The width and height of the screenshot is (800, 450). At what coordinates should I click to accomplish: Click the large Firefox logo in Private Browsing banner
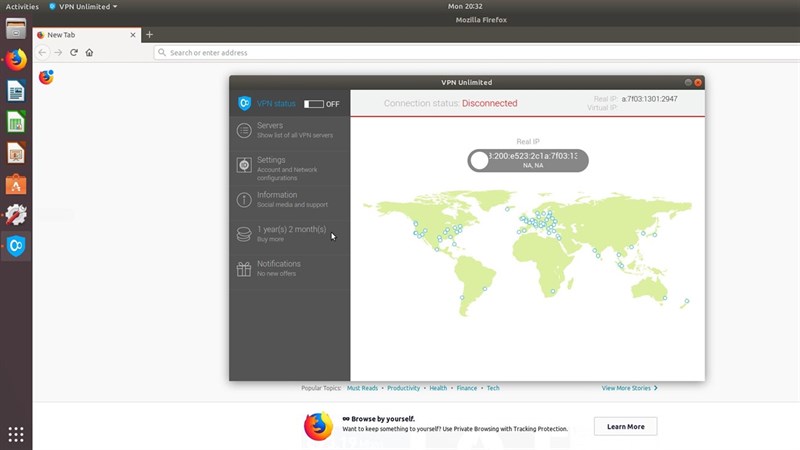click(x=318, y=426)
